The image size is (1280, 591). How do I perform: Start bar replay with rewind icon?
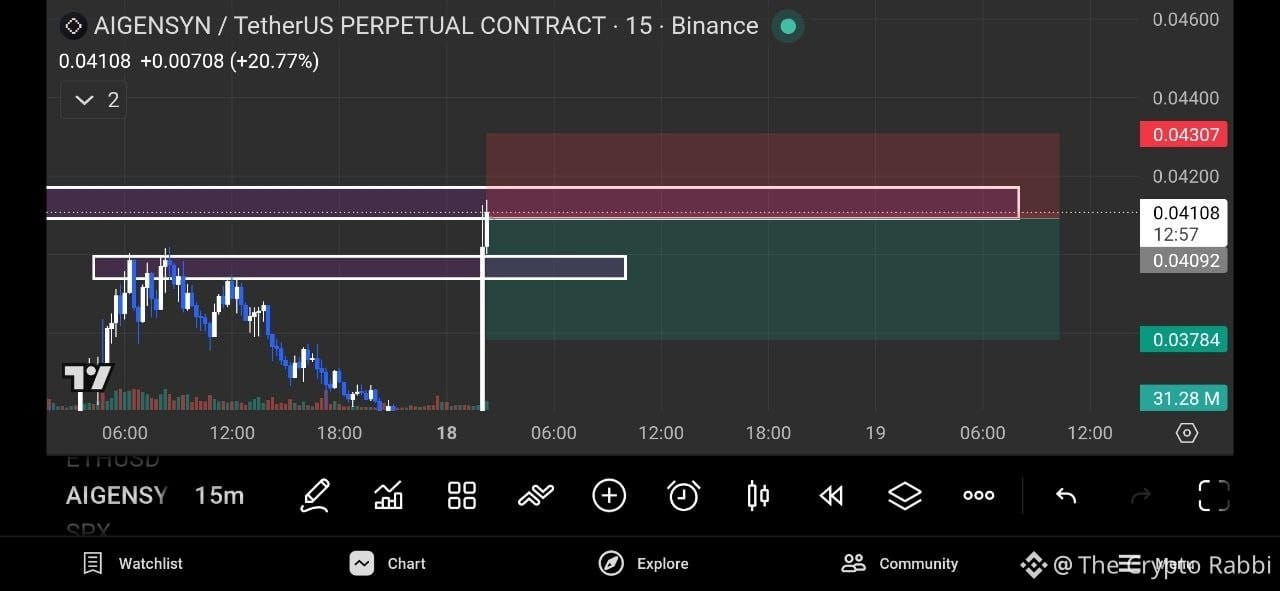coord(831,495)
